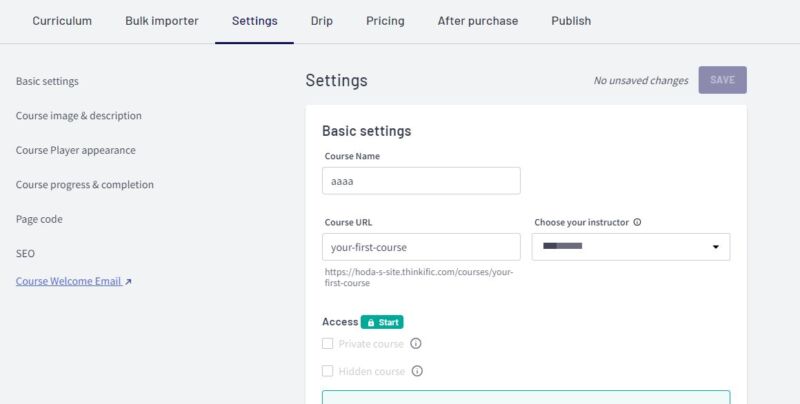Click the info icon beside Choose your instructor

[637, 222]
